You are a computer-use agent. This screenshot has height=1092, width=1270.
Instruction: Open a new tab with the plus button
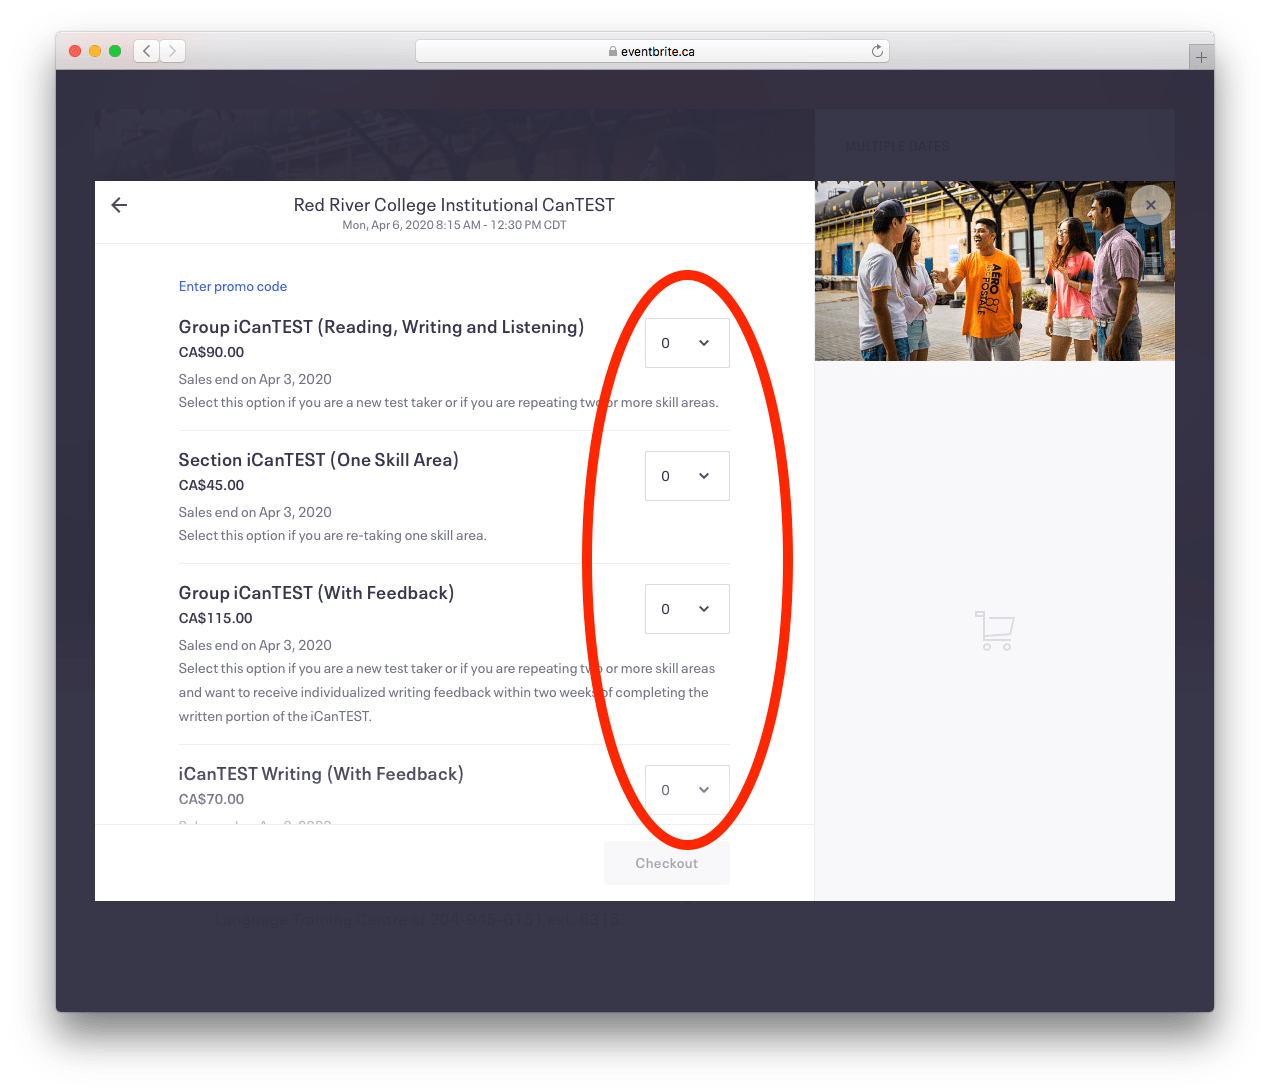pyautogui.click(x=1201, y=57)
